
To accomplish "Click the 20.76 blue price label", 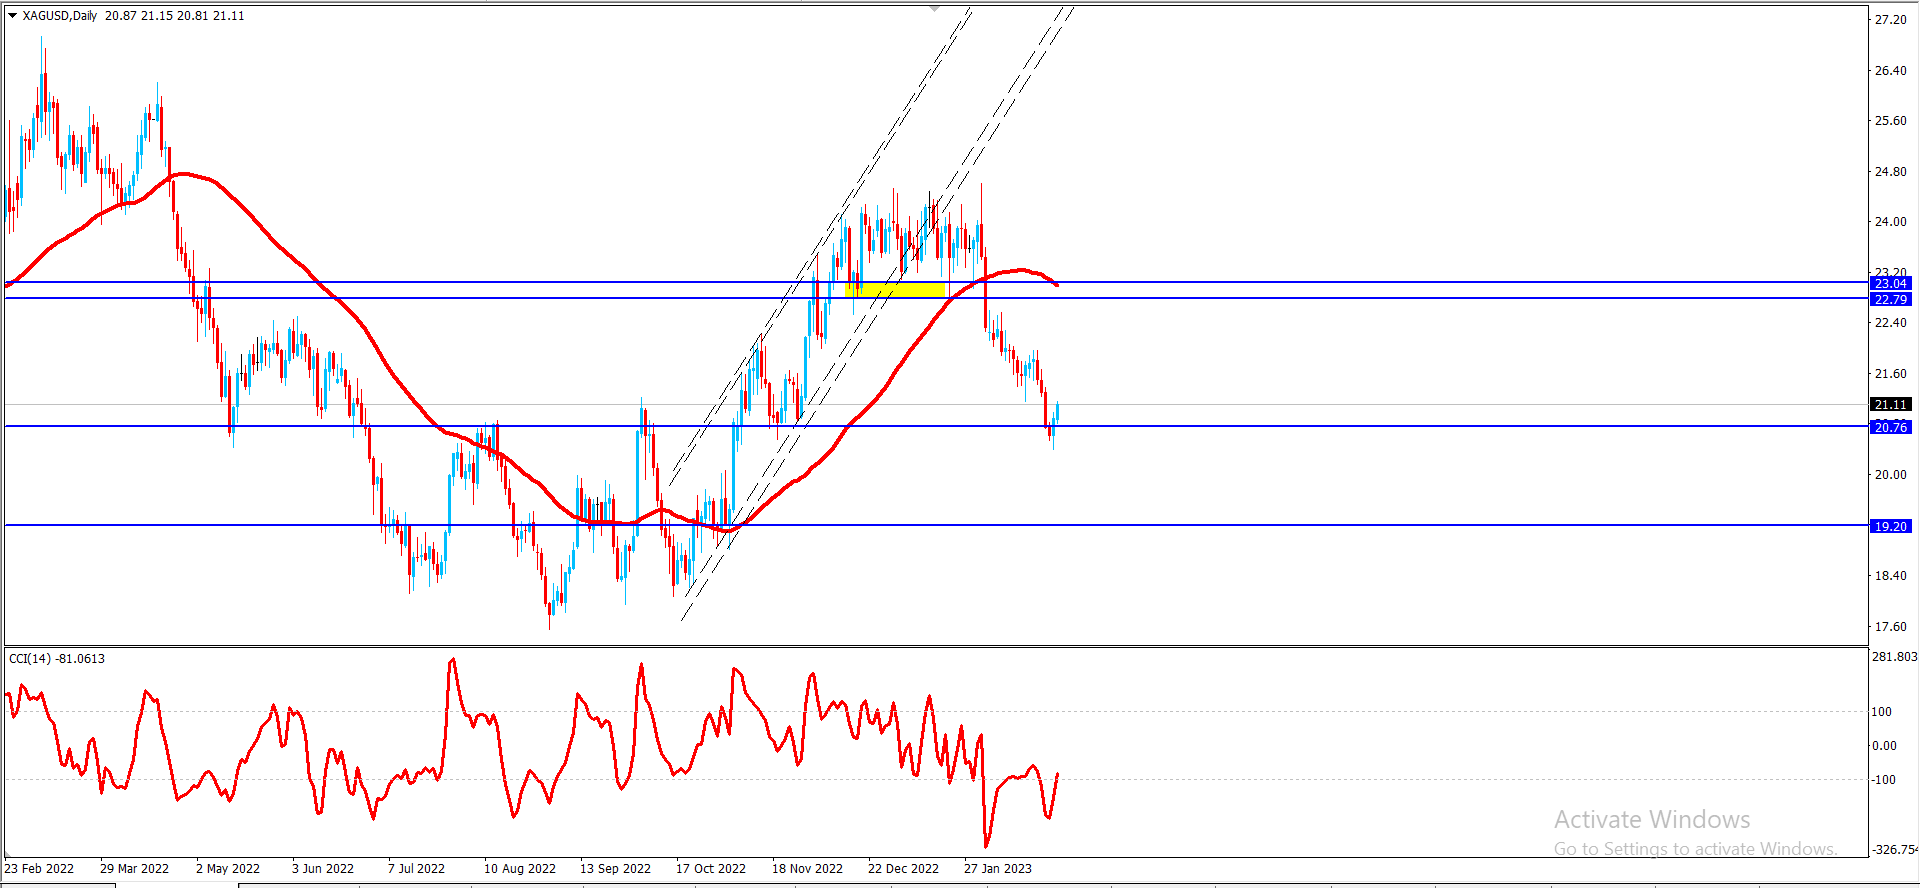I will click(1890, 428).
